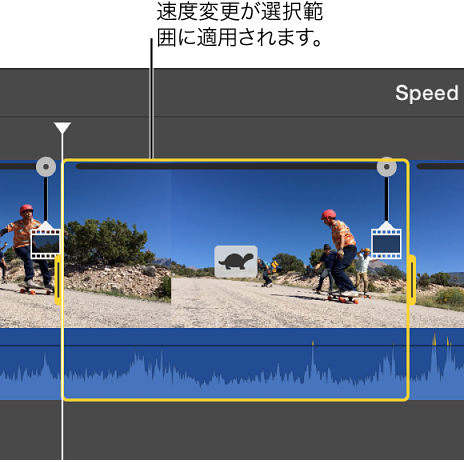Select the skateboarder in orange shirt frame

[288, 248]
